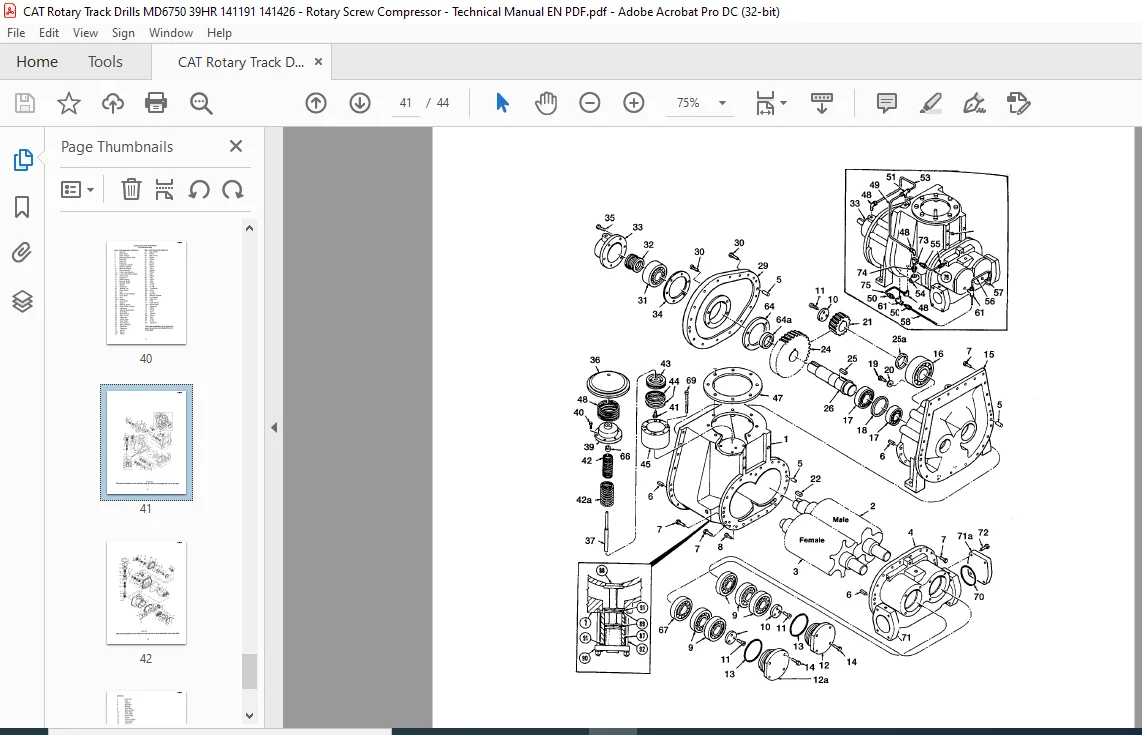Open the find text magnifier icon
Screen dimensions: 1142x735
tap(201, 103)
